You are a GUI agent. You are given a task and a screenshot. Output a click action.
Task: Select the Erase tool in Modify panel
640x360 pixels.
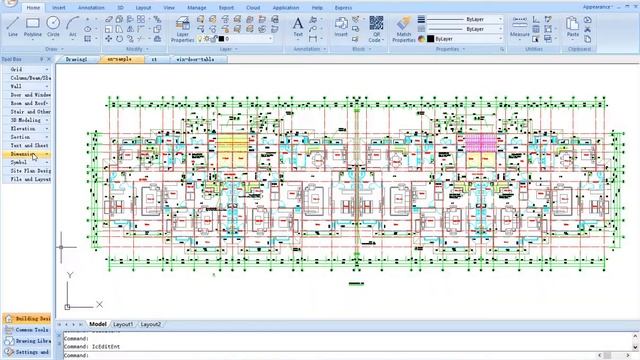(x=108, y=19)
